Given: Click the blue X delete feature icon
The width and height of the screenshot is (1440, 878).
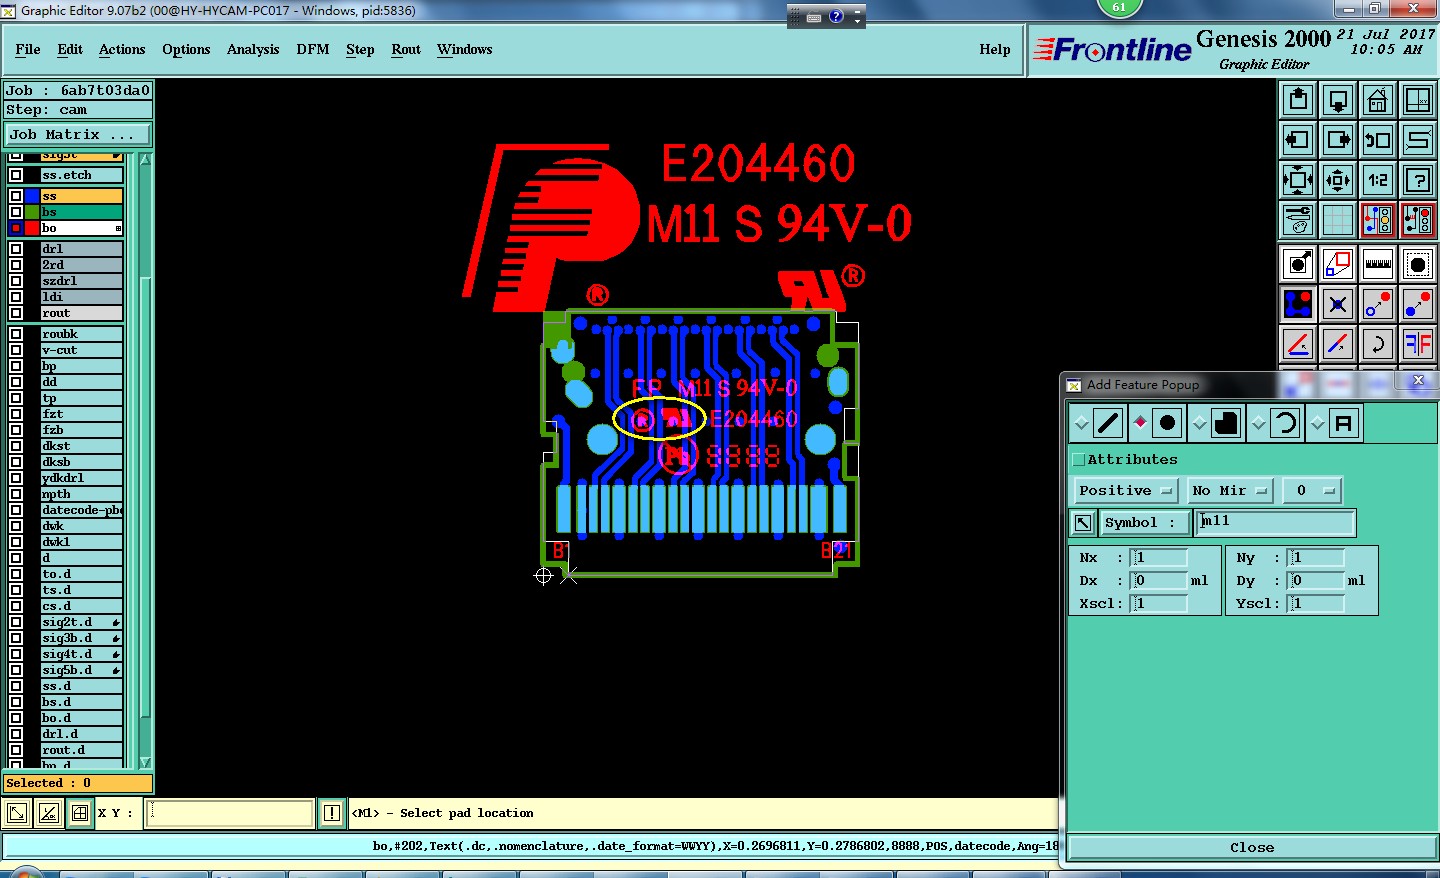Looking at the screenshot, I should [1338, 304].
